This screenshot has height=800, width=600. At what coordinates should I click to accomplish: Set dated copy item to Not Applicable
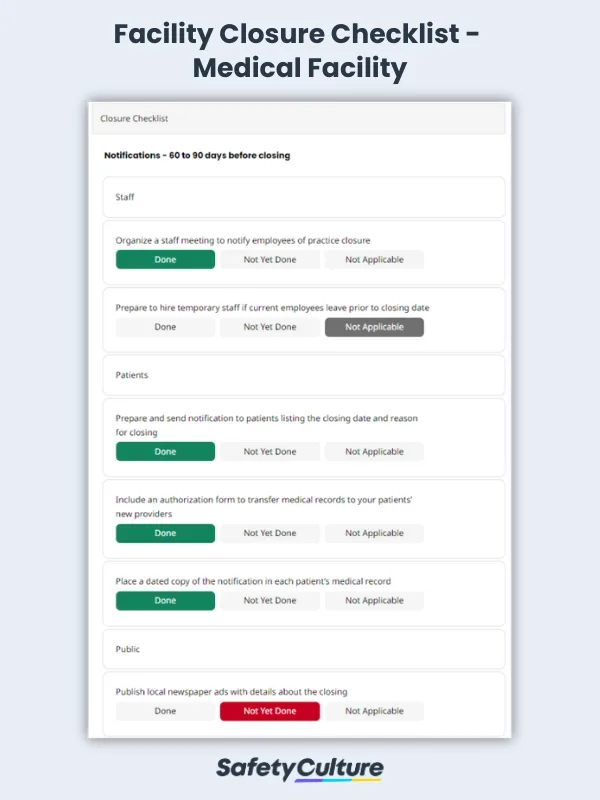click(x=374, y=600)
